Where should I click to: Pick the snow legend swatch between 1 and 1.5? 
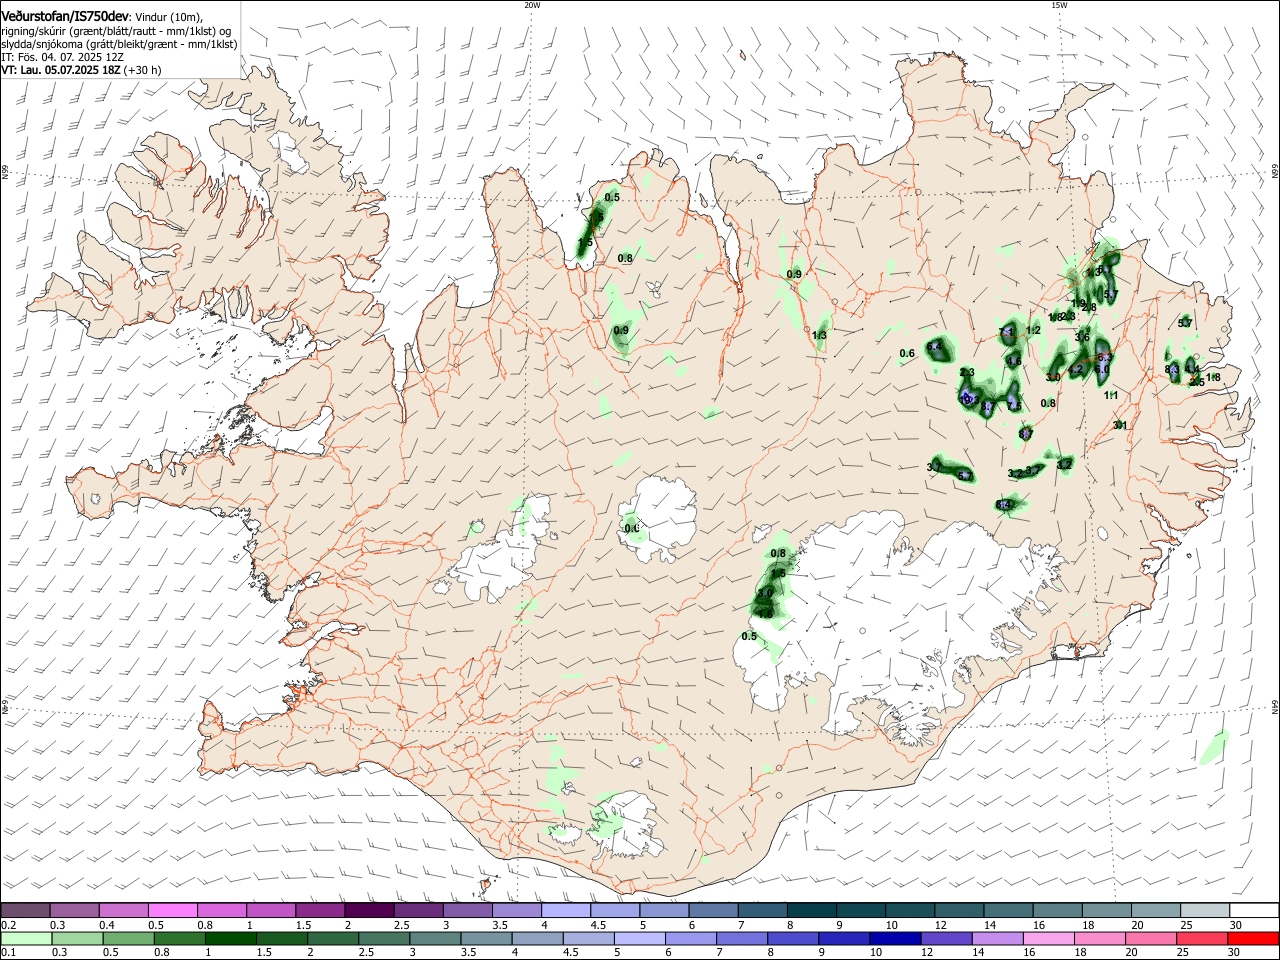(x=270, y=910)
